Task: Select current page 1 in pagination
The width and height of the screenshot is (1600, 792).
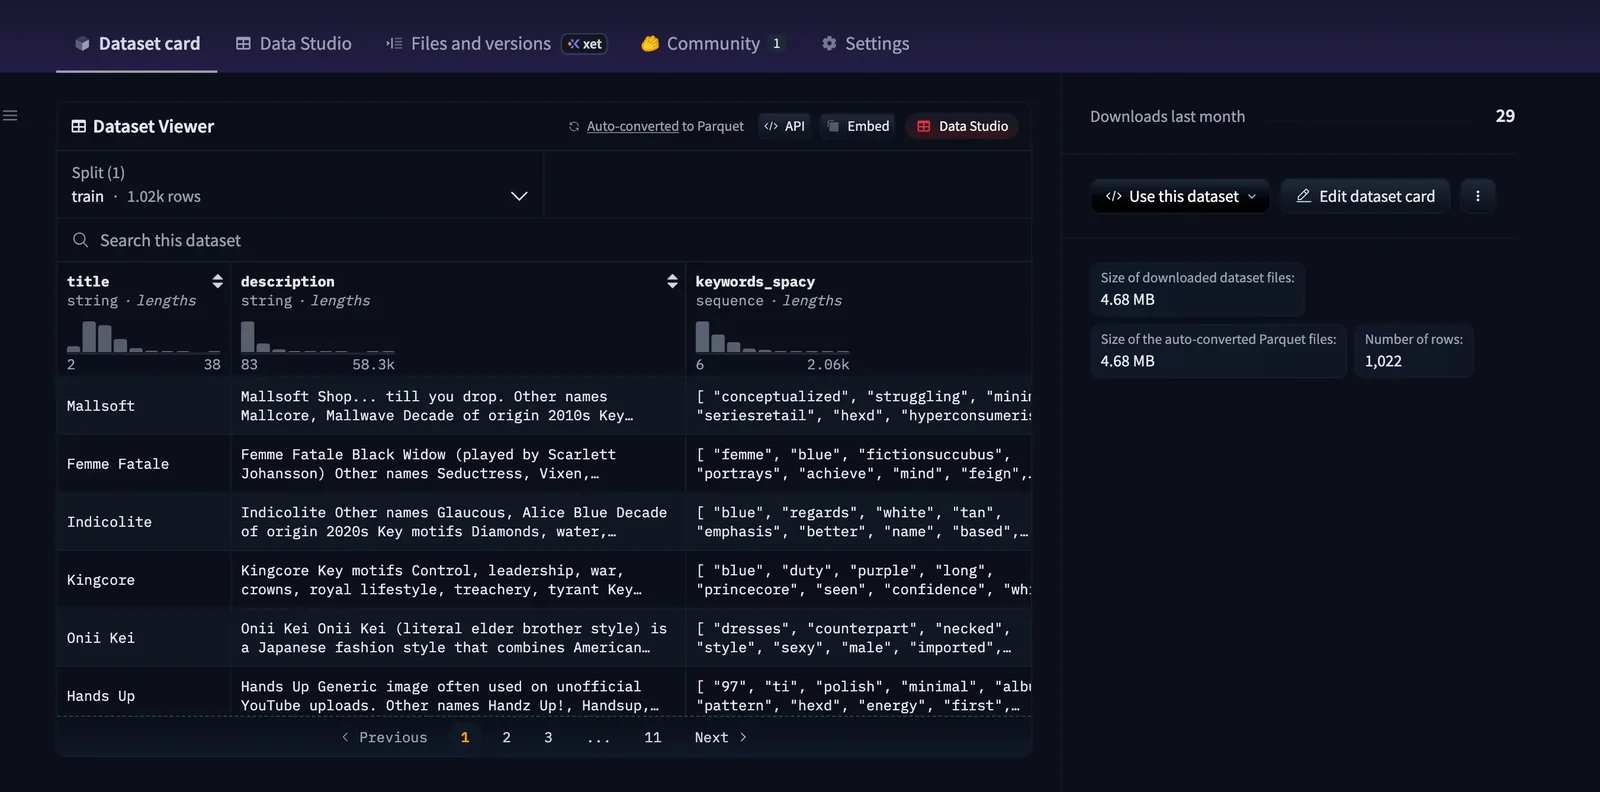Action: [465, 737]
